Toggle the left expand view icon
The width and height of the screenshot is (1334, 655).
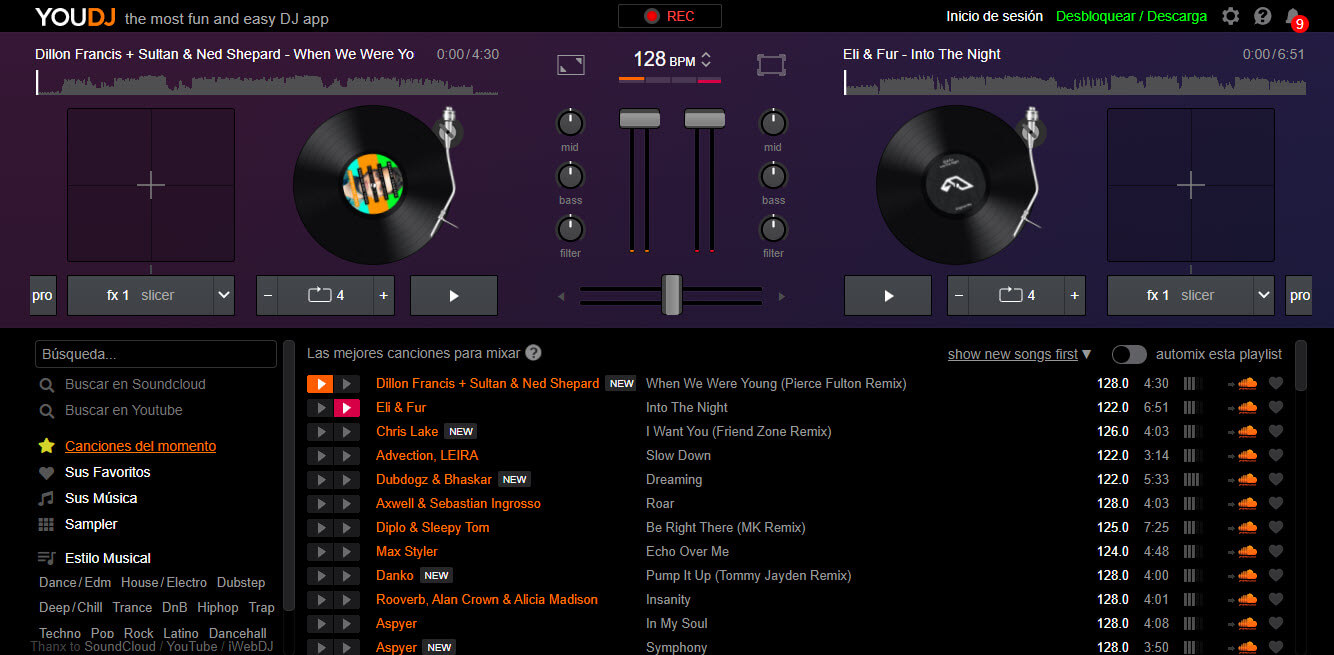tap(571, 65)
